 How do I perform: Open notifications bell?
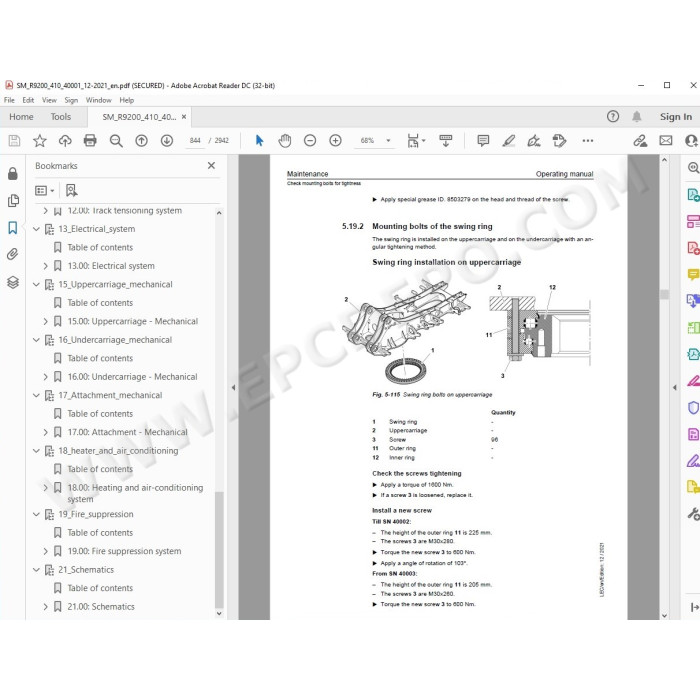(637, 117)
